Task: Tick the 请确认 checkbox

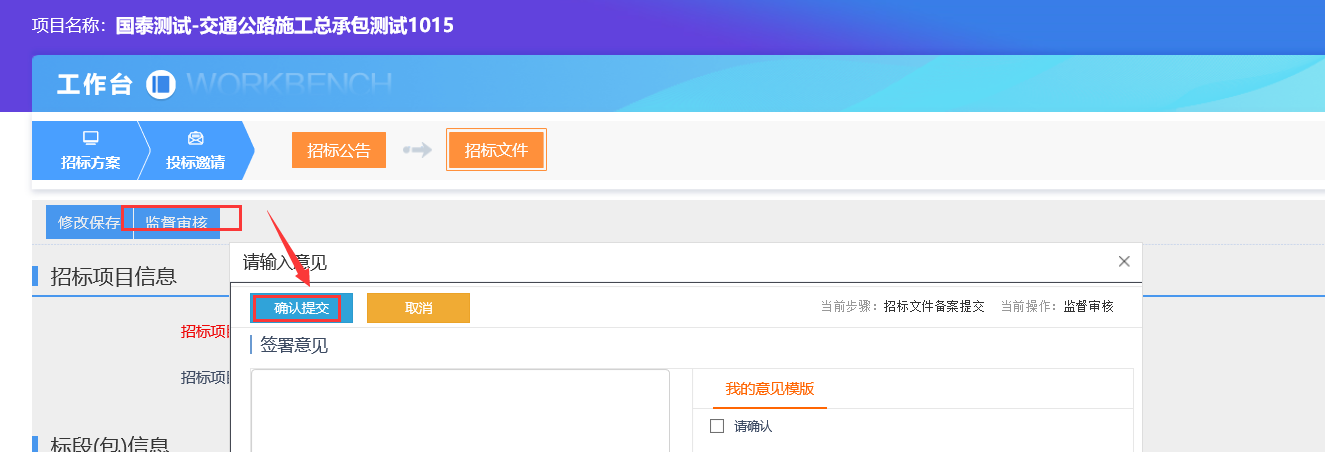Action: [716, 426]
